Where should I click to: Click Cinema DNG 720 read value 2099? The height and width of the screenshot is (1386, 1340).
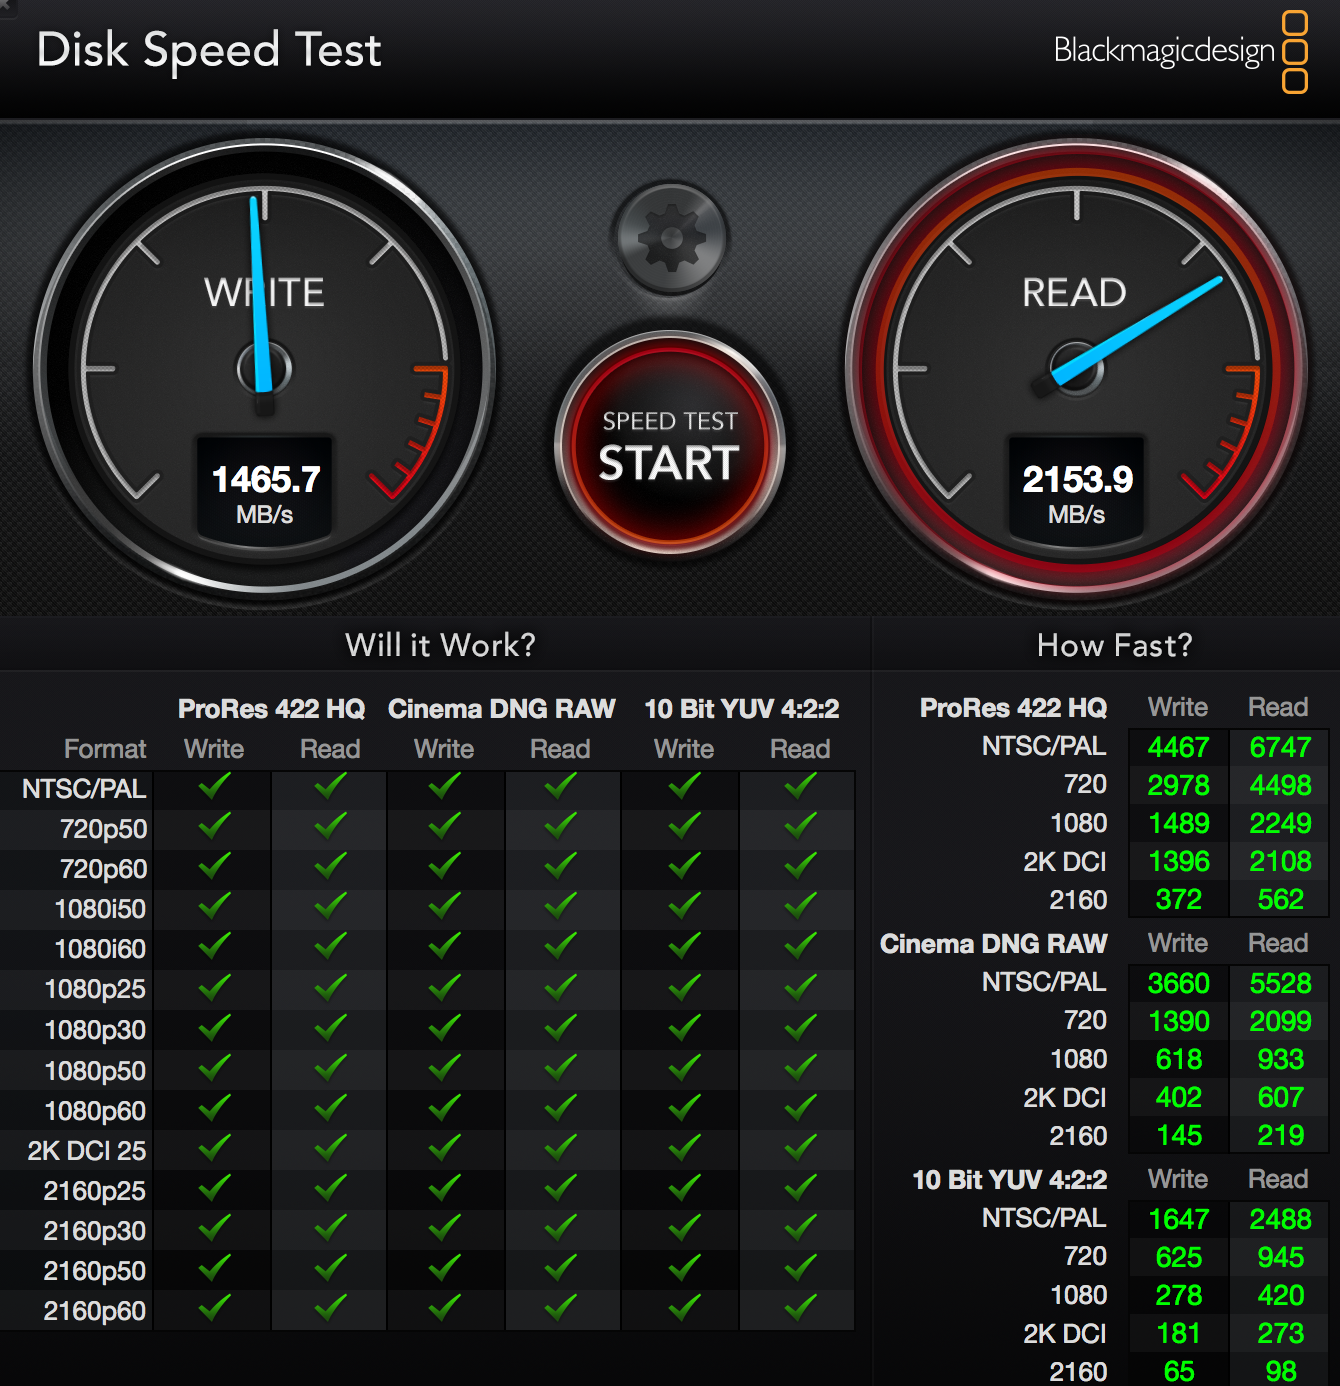pyautogui.click(x=1280, y=1021)
